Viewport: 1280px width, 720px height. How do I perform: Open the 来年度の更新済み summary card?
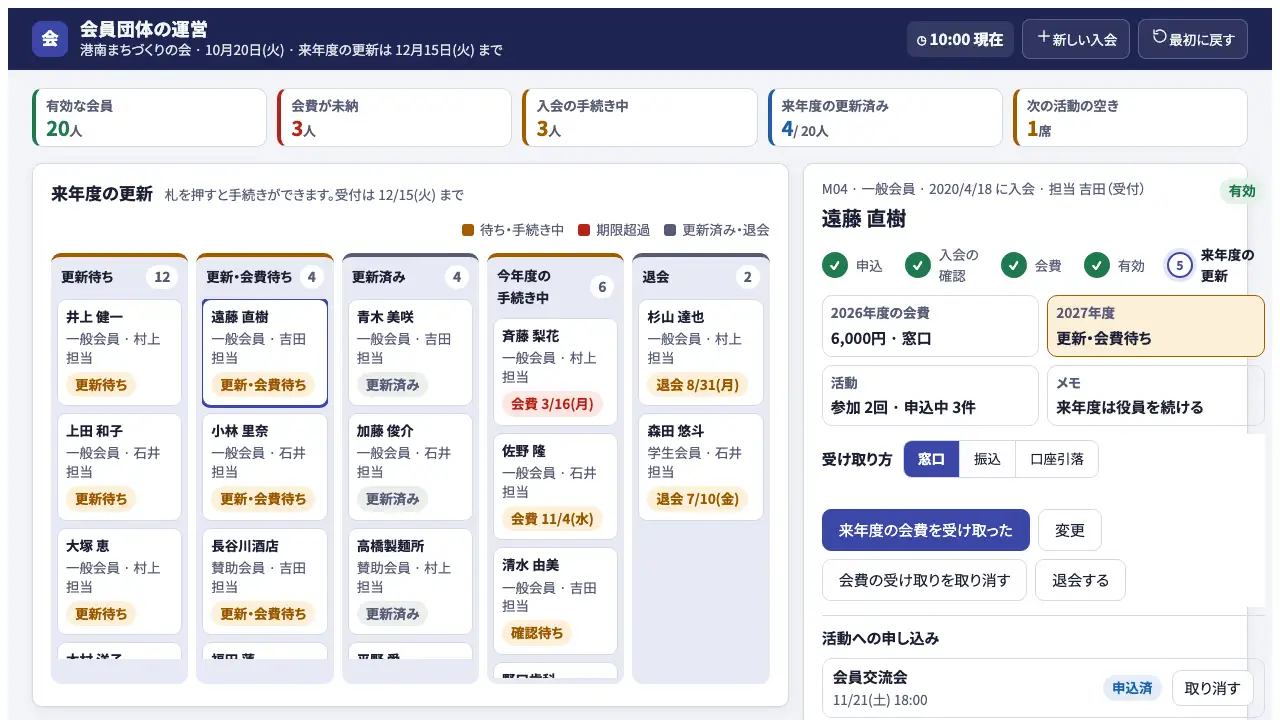click(885, 118)
